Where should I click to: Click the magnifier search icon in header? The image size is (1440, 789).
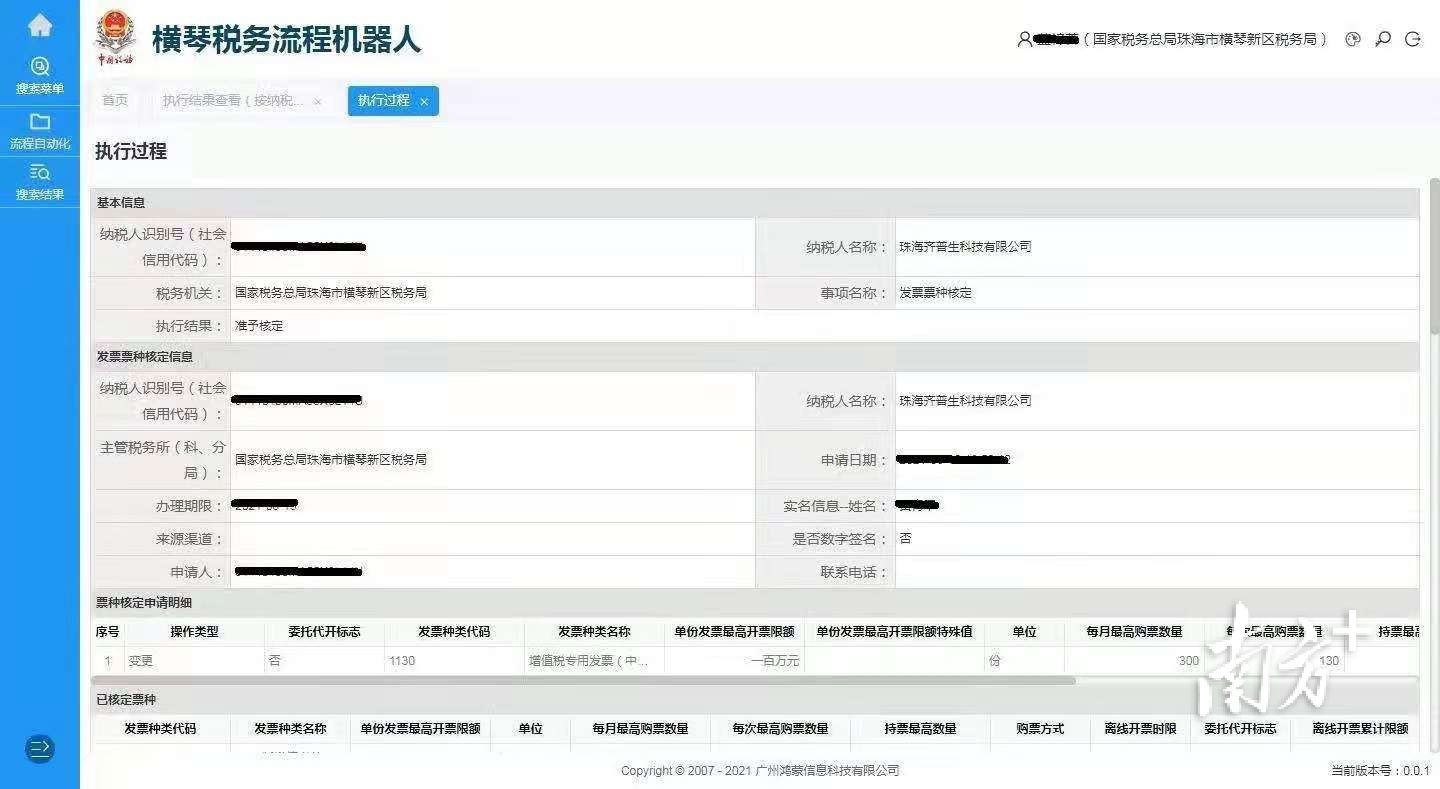click(x=1383, y=40)
